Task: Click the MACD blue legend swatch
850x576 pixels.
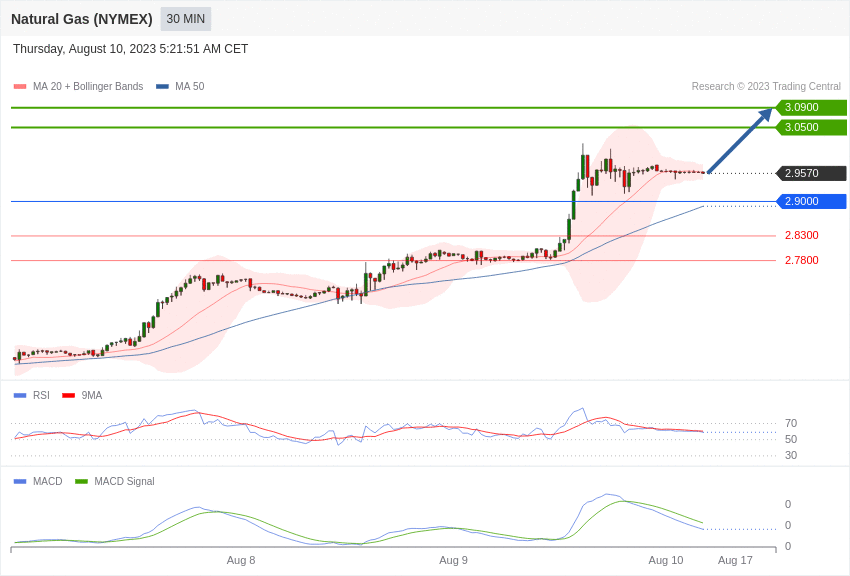Action: [x=20, y=481]
